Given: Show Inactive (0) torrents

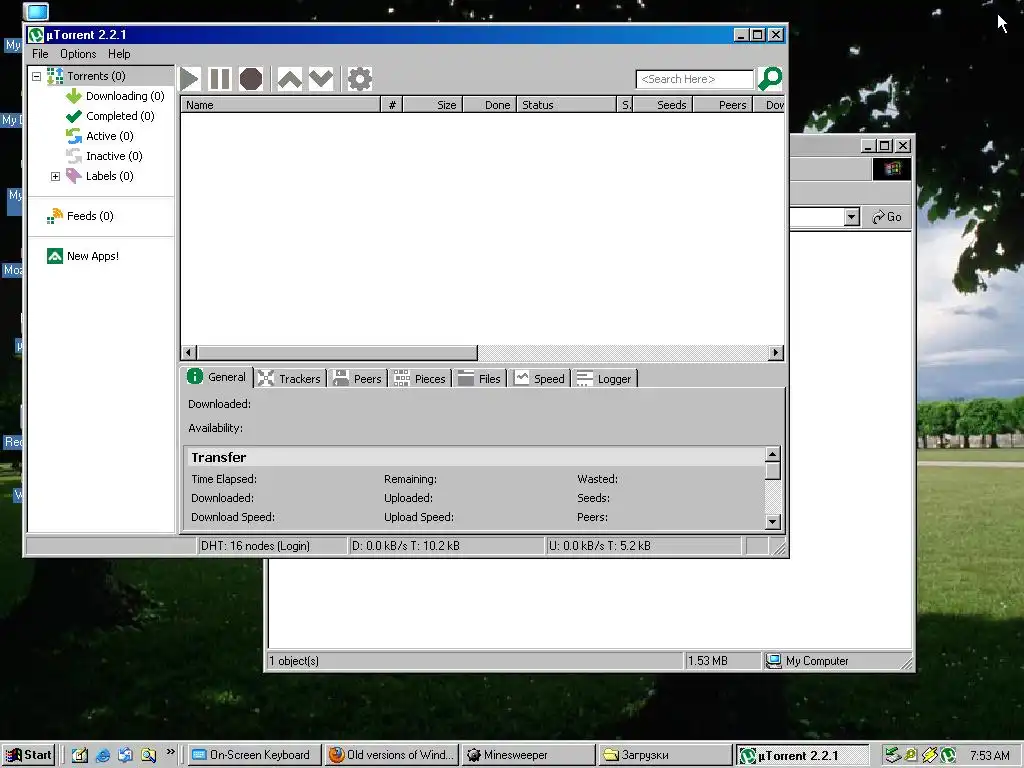Looking at the screenshot, I should tap(104, 156).
